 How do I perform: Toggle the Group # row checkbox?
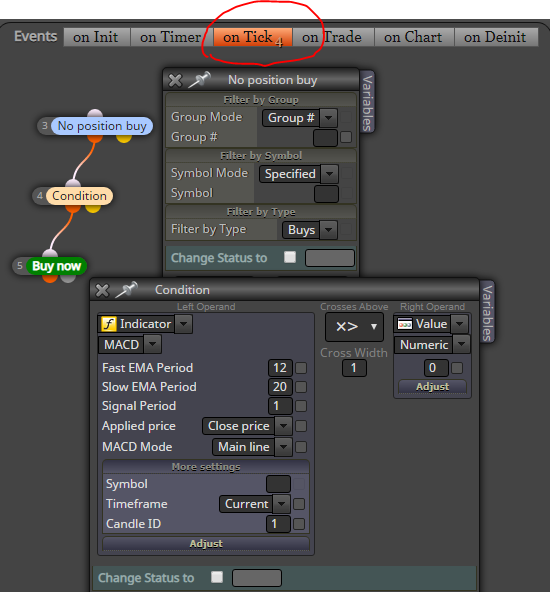pos(346,137)
